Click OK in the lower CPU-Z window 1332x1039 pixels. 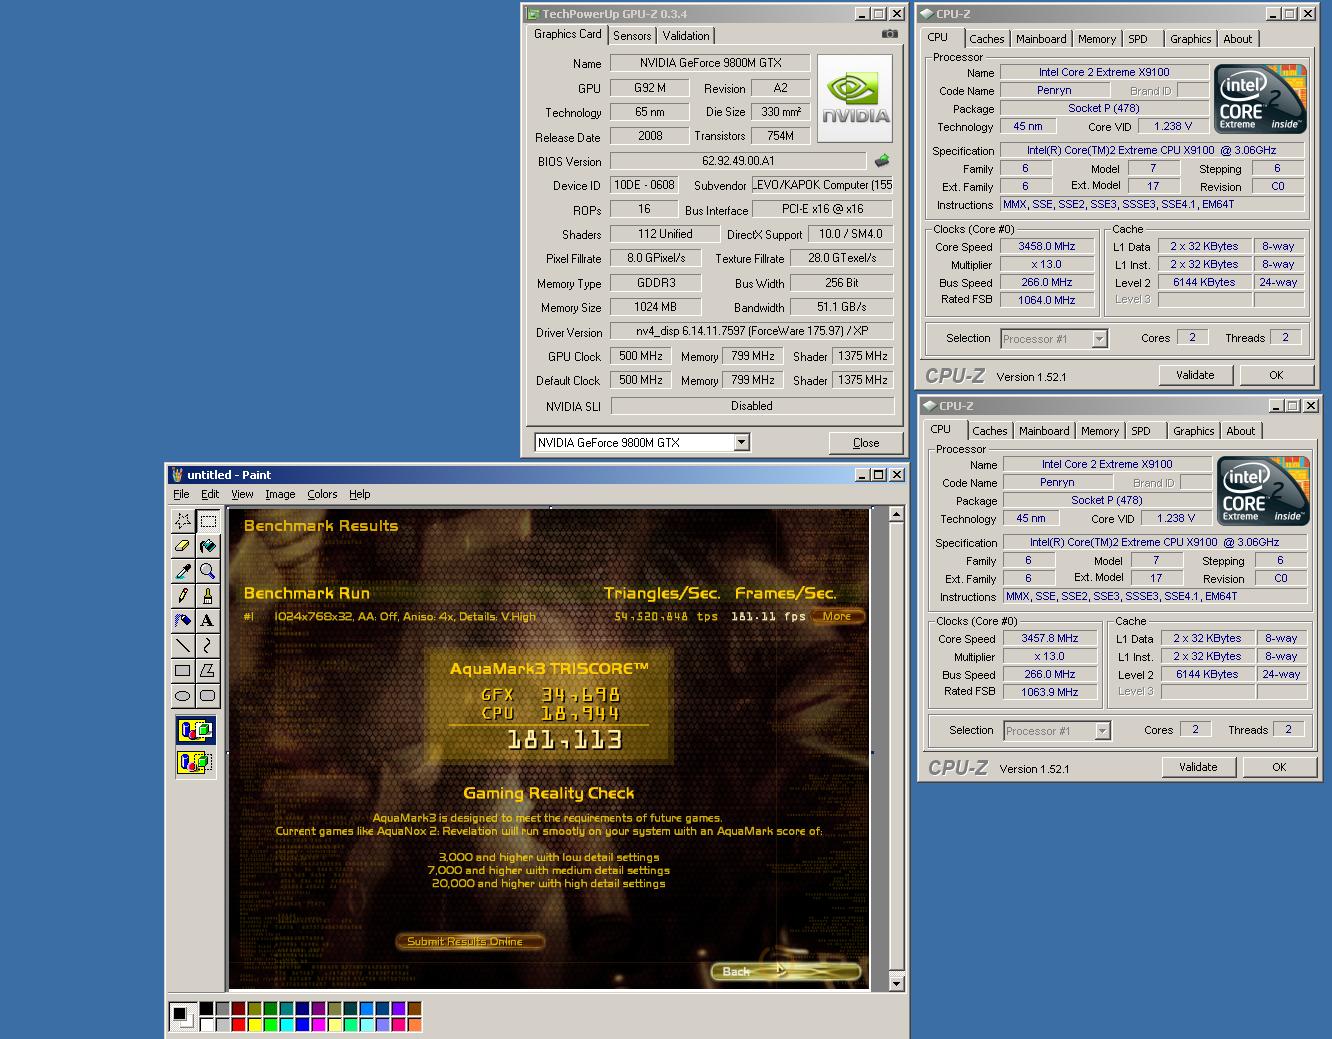click(1279, 767)
